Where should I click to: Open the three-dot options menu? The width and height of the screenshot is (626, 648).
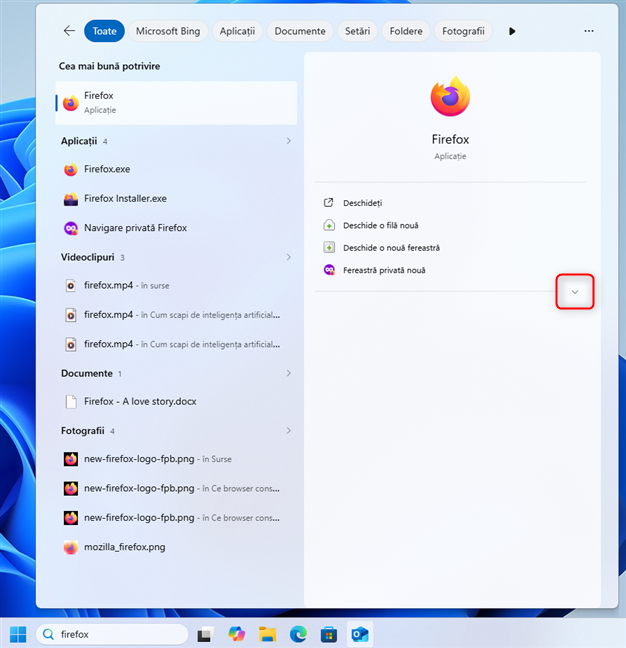(x=589, y=31)
